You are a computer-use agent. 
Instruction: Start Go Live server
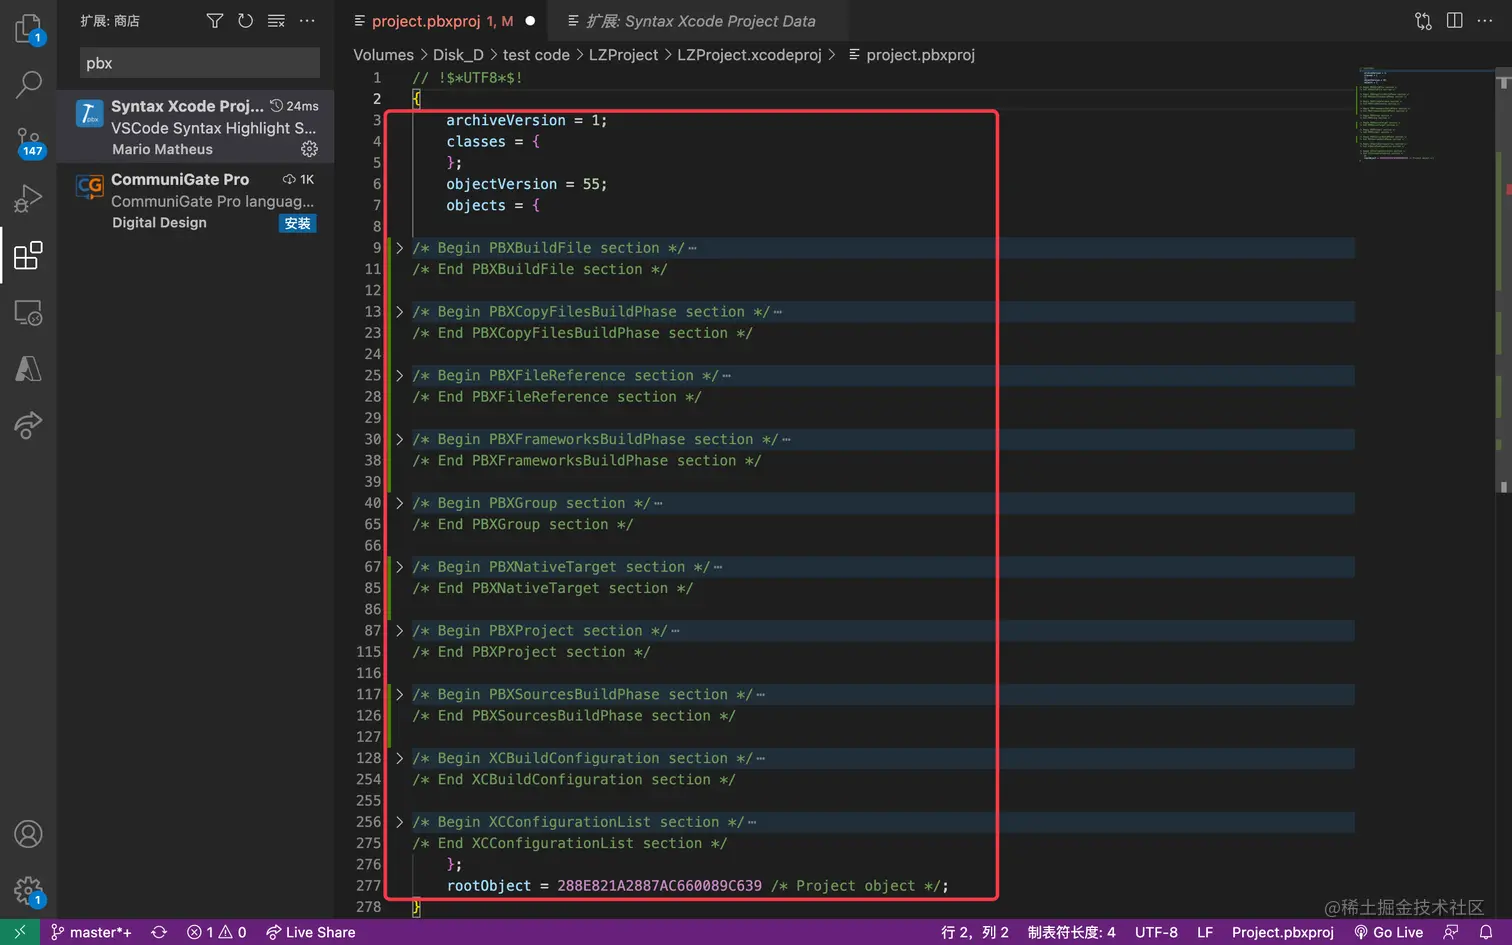1388,932
